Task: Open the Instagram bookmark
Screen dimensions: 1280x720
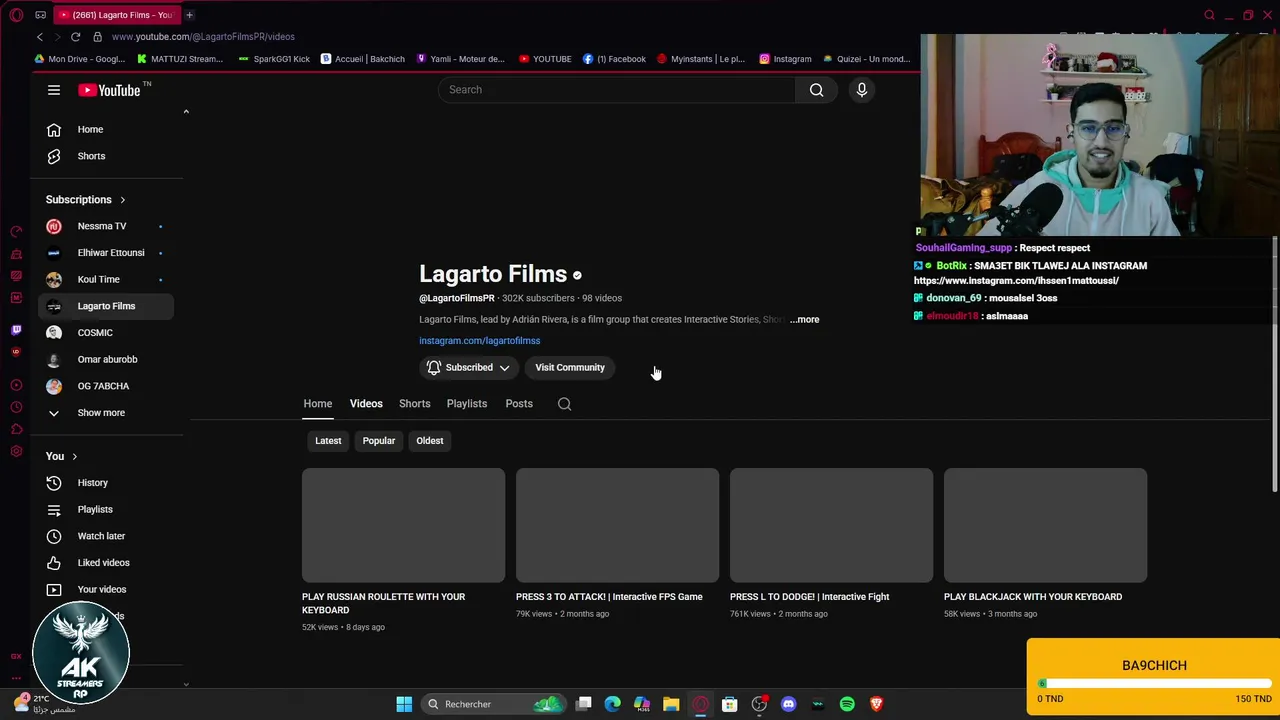Action: click(785, 59)
